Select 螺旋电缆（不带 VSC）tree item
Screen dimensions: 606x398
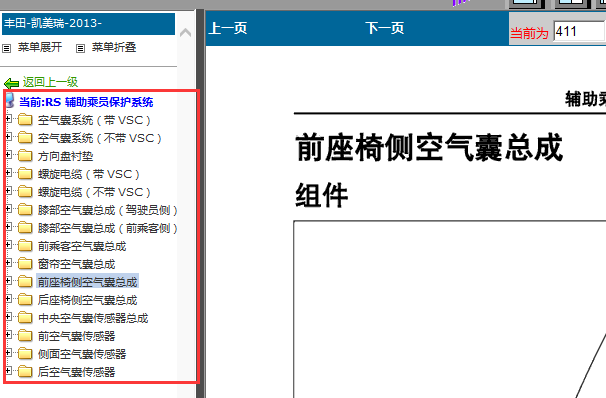94,192
